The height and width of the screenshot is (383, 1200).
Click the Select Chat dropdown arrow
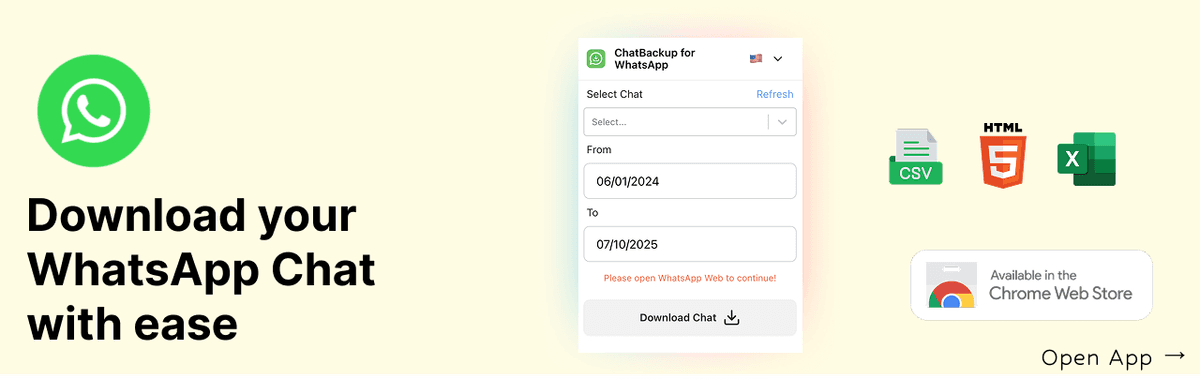(782, 122)
